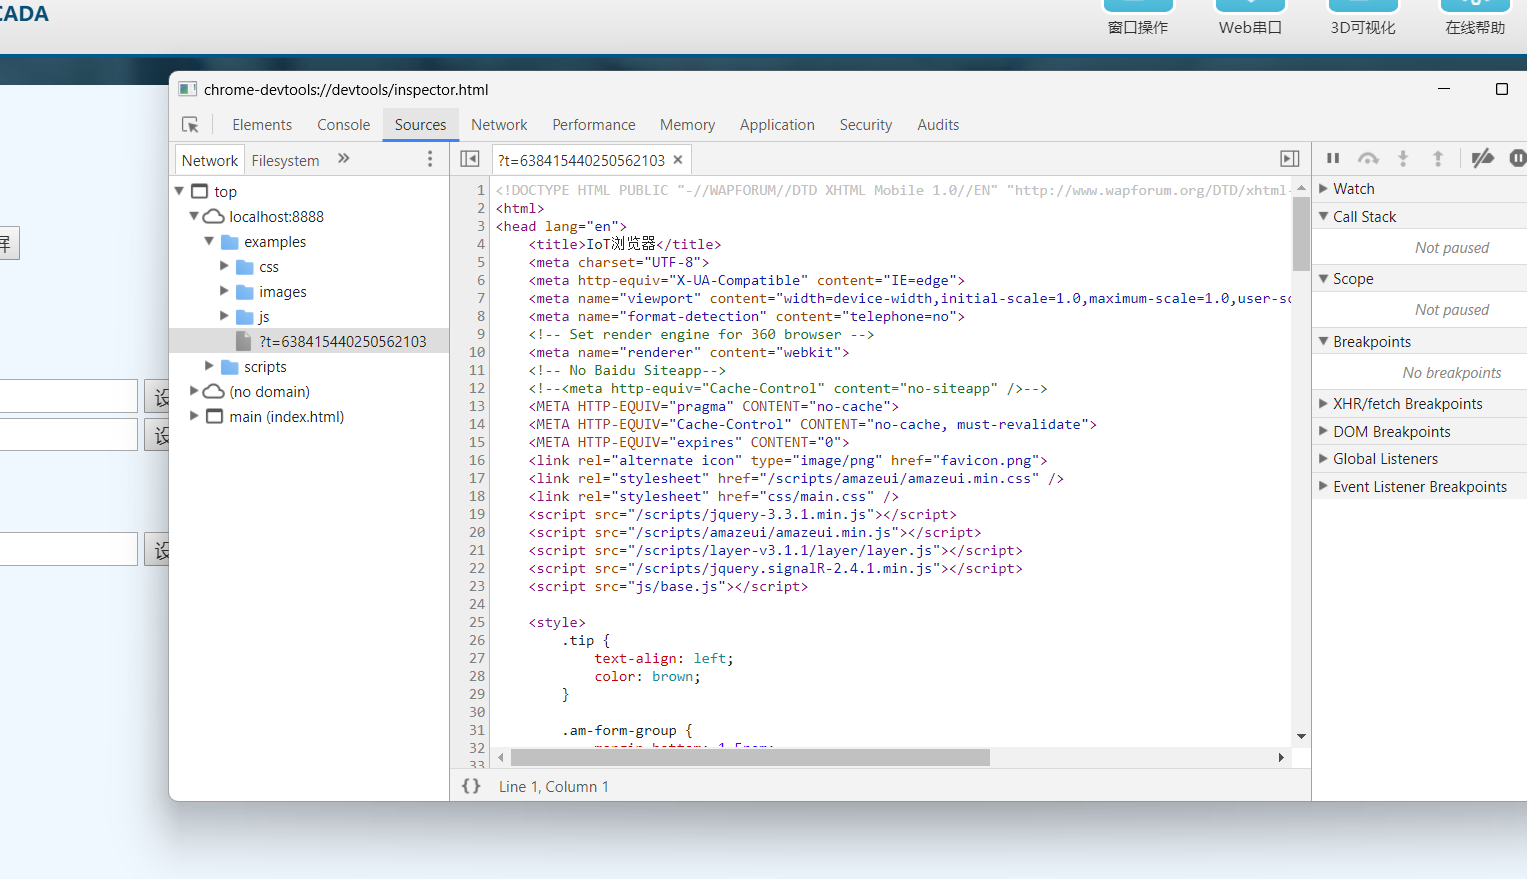Activate the inspect element picker icon

pos(190,125)
